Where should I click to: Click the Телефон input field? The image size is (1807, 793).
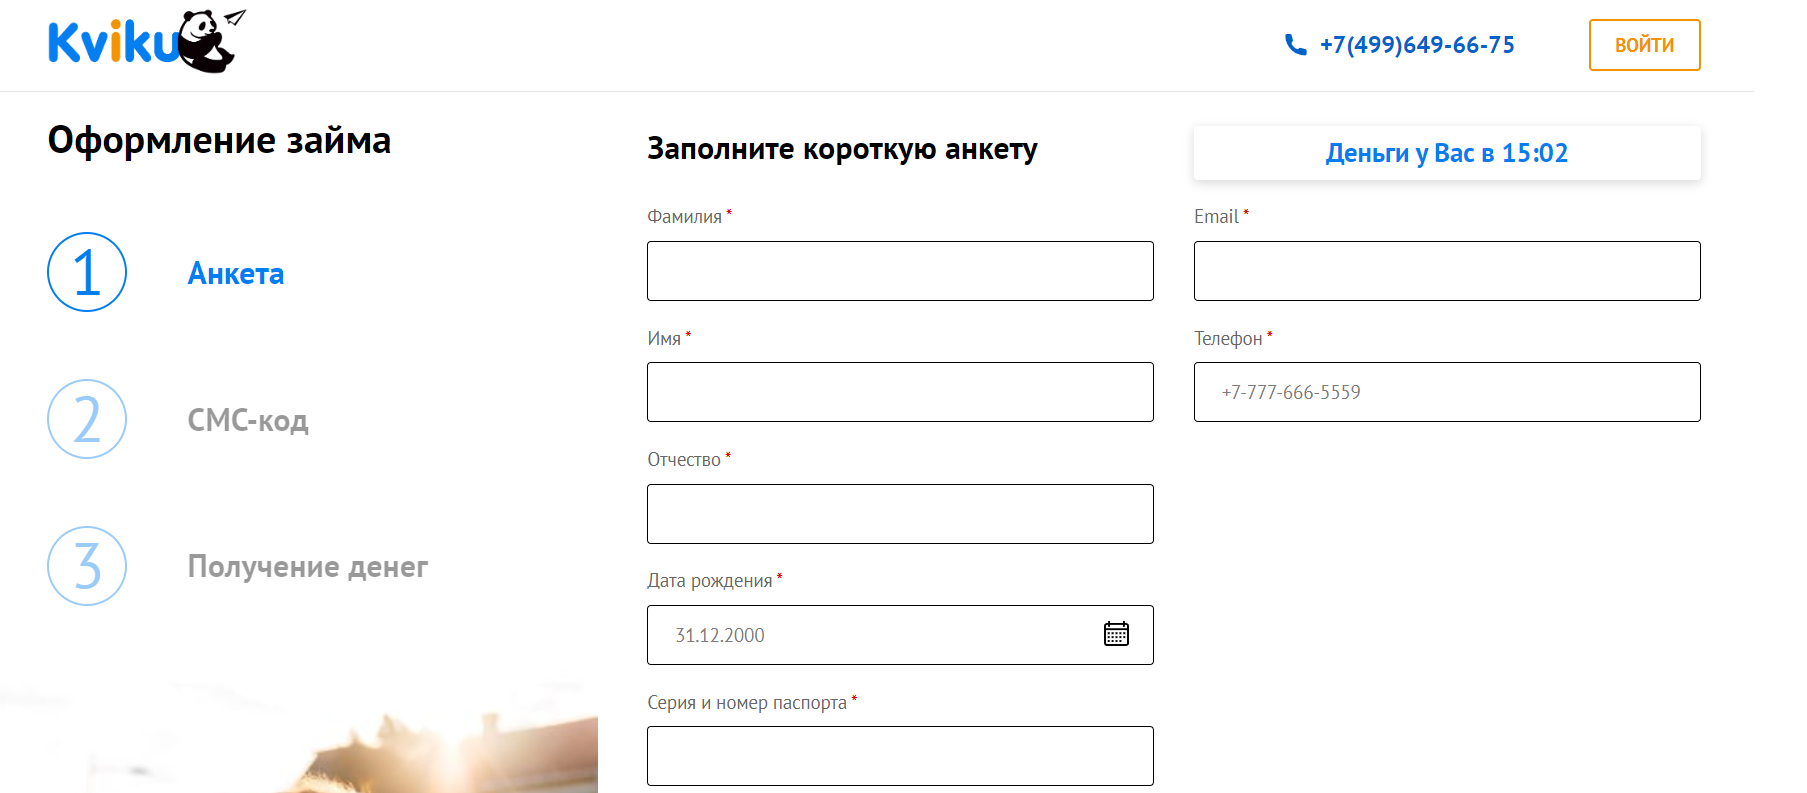1447,392
